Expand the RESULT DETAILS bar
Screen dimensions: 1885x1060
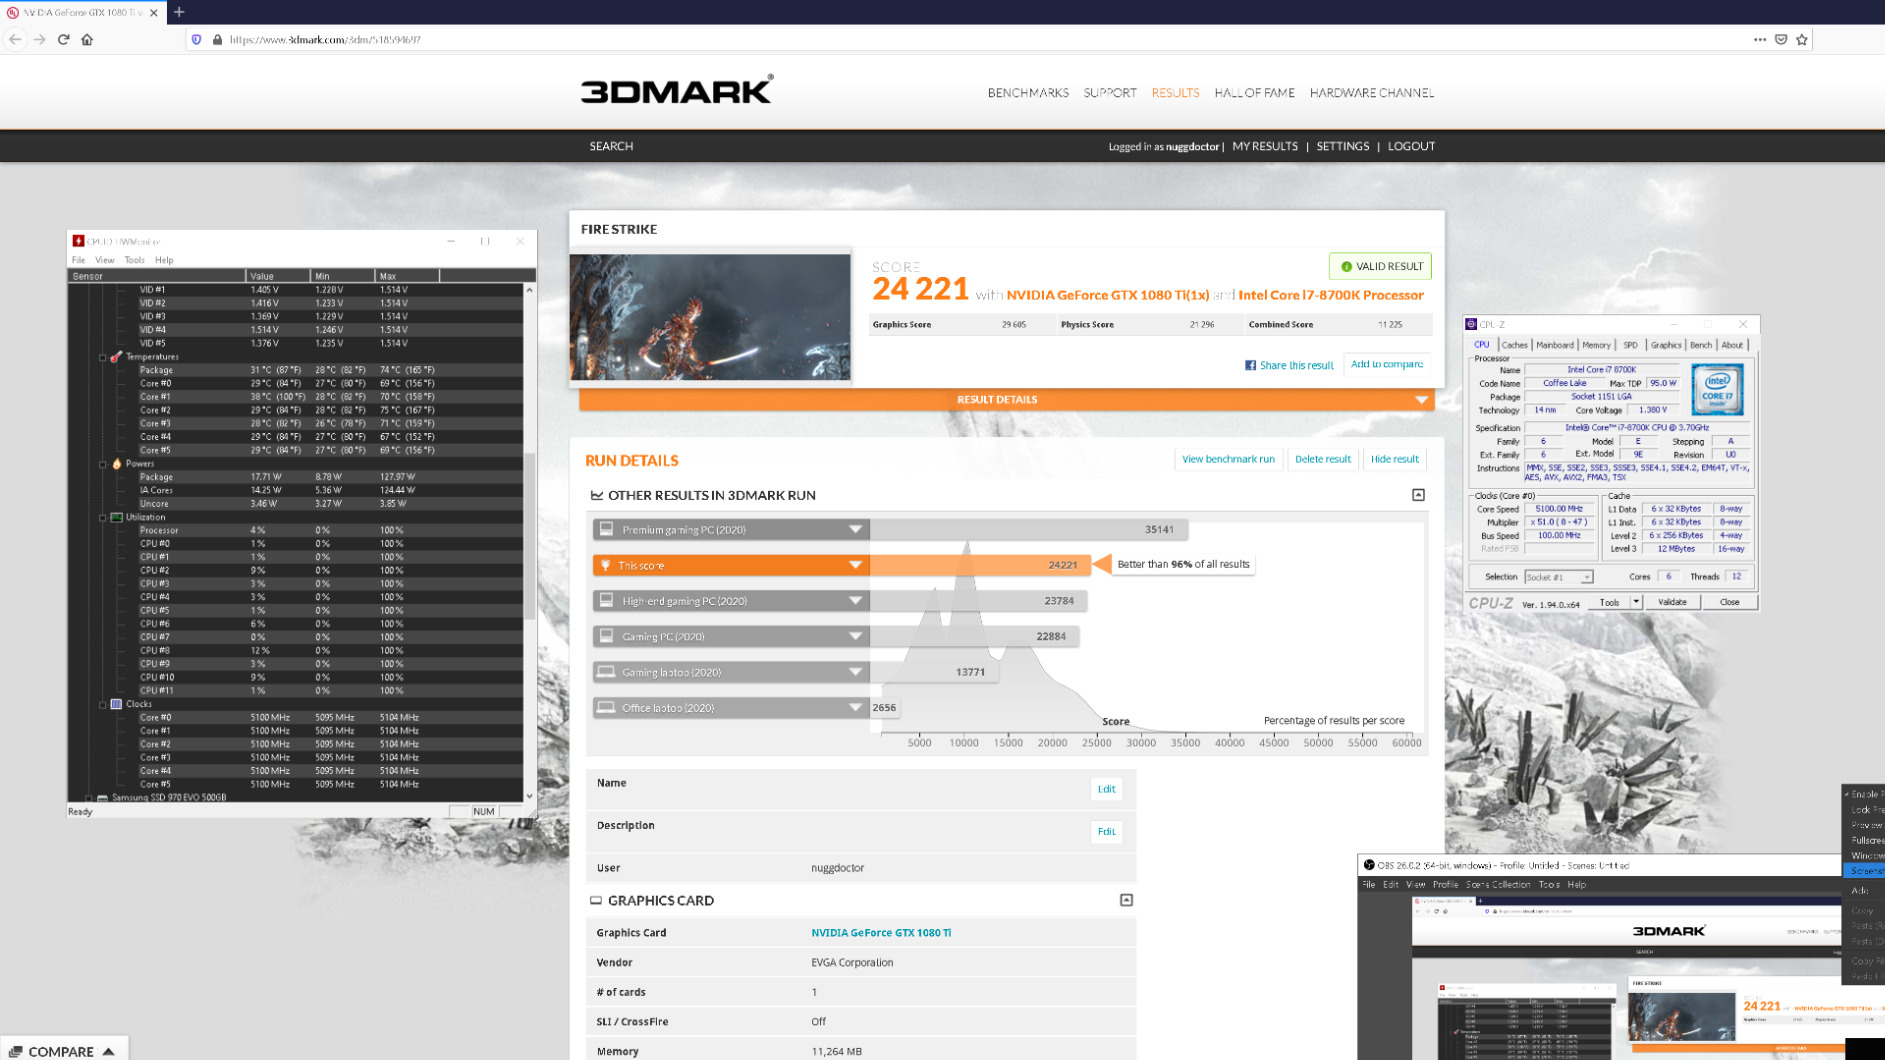coord(1006,399)
